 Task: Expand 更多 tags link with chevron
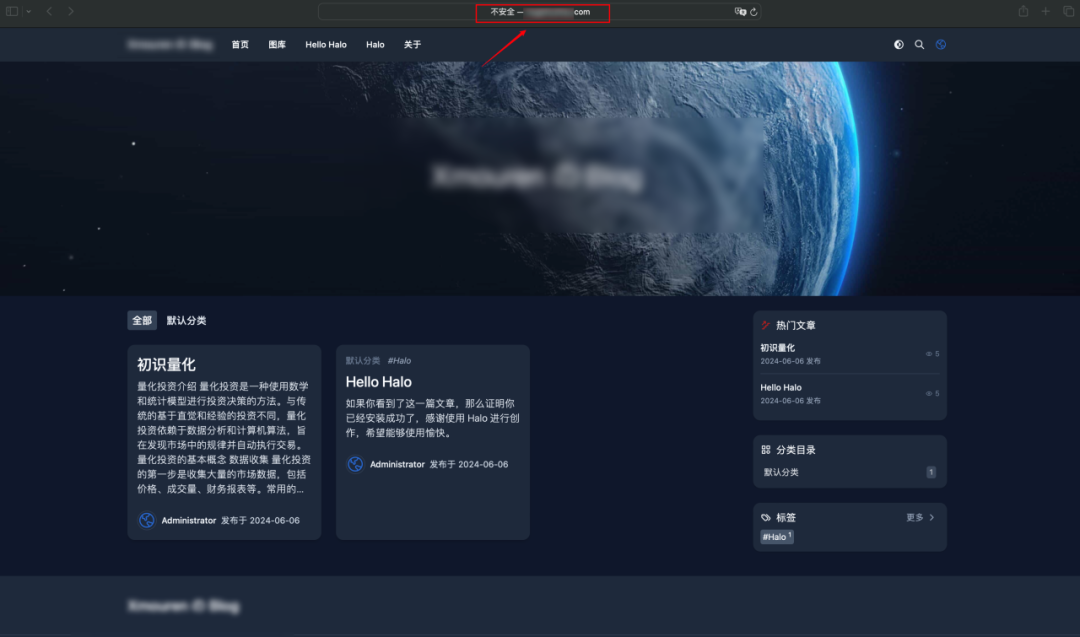(920, 517)
